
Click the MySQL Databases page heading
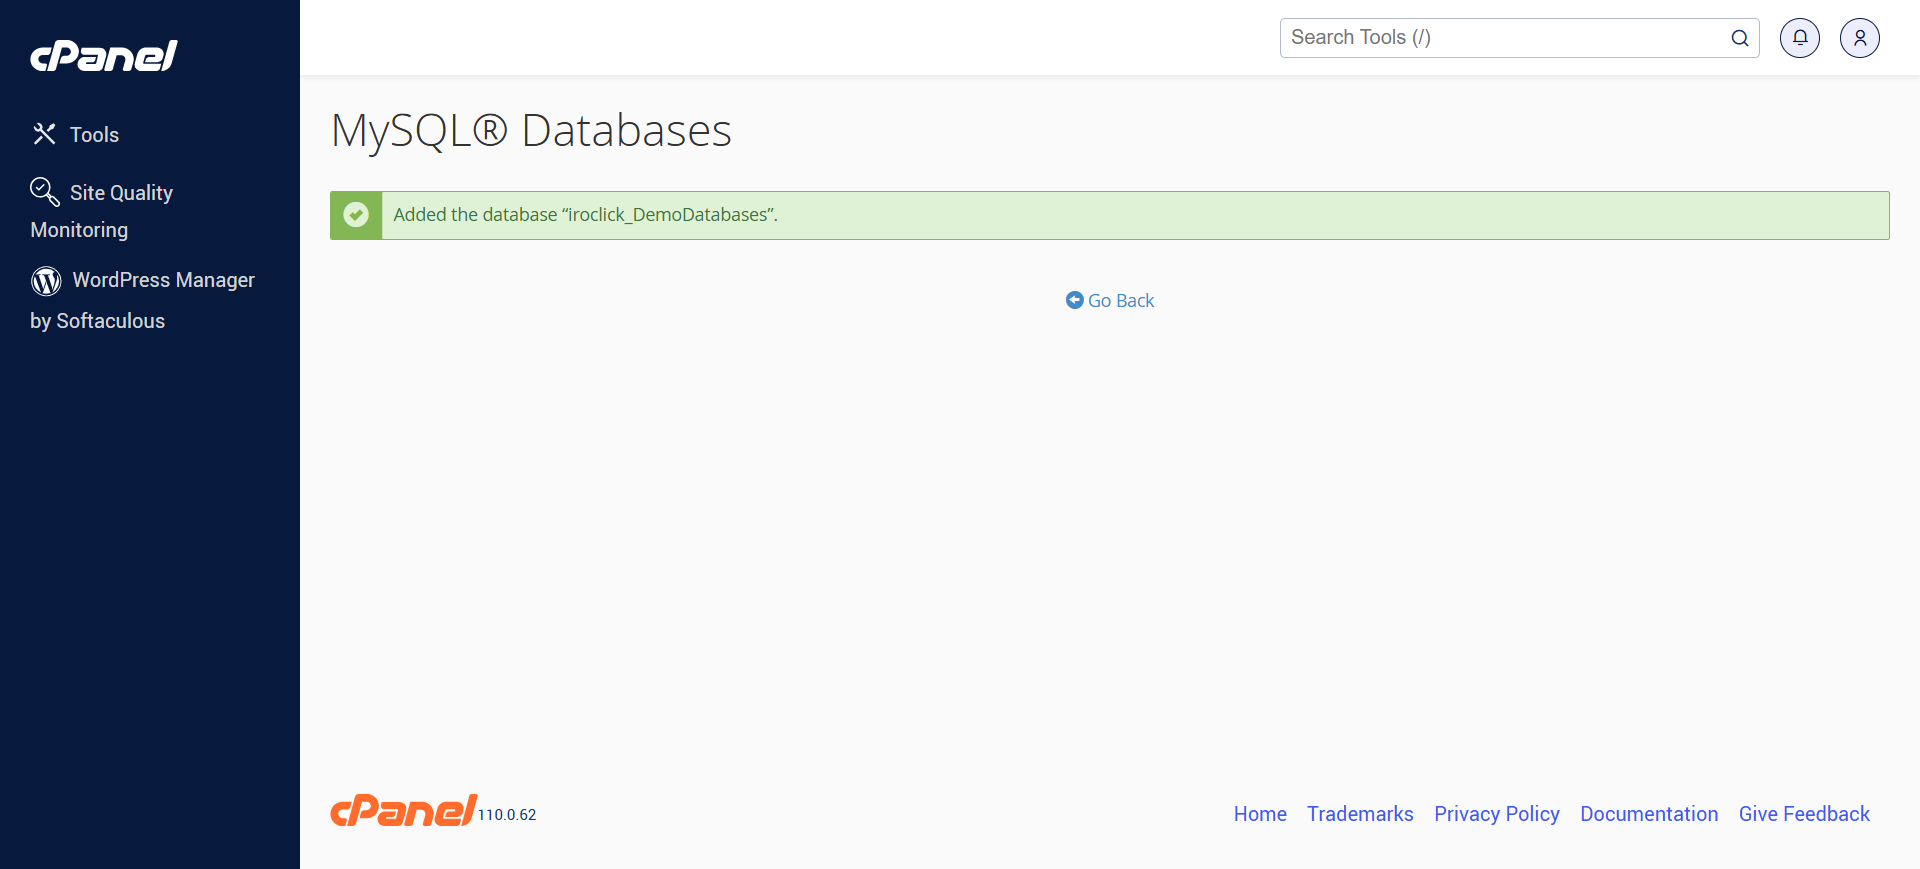531,131
